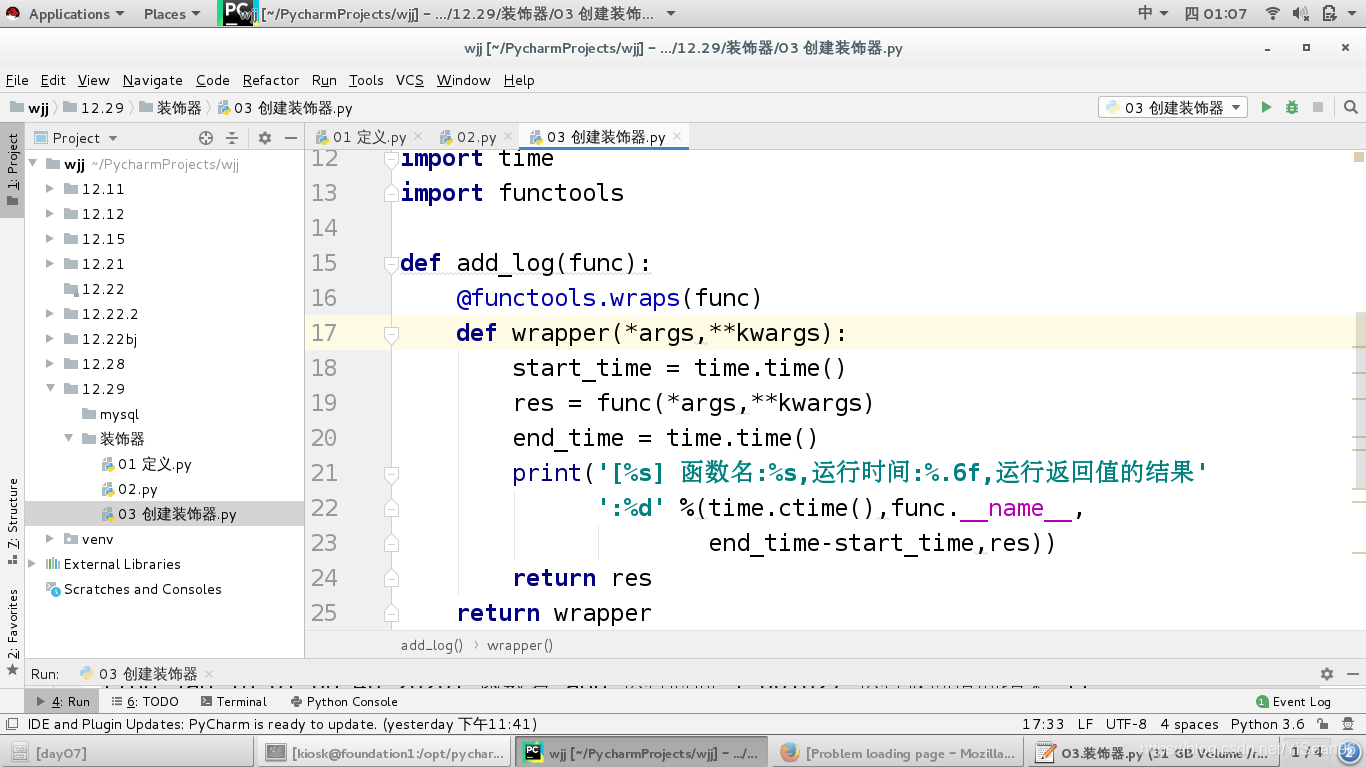Click Collapse All icon in Project panel
This screenshot has height=768, width=1366.
tap(232, 138)
